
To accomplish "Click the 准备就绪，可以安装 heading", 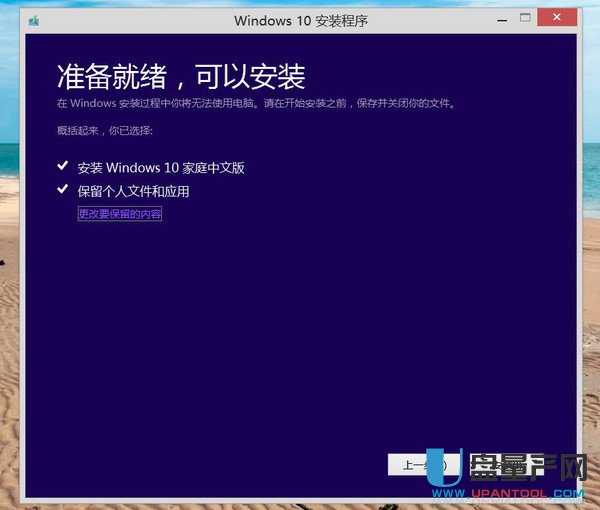I will (x=180, y=76).
